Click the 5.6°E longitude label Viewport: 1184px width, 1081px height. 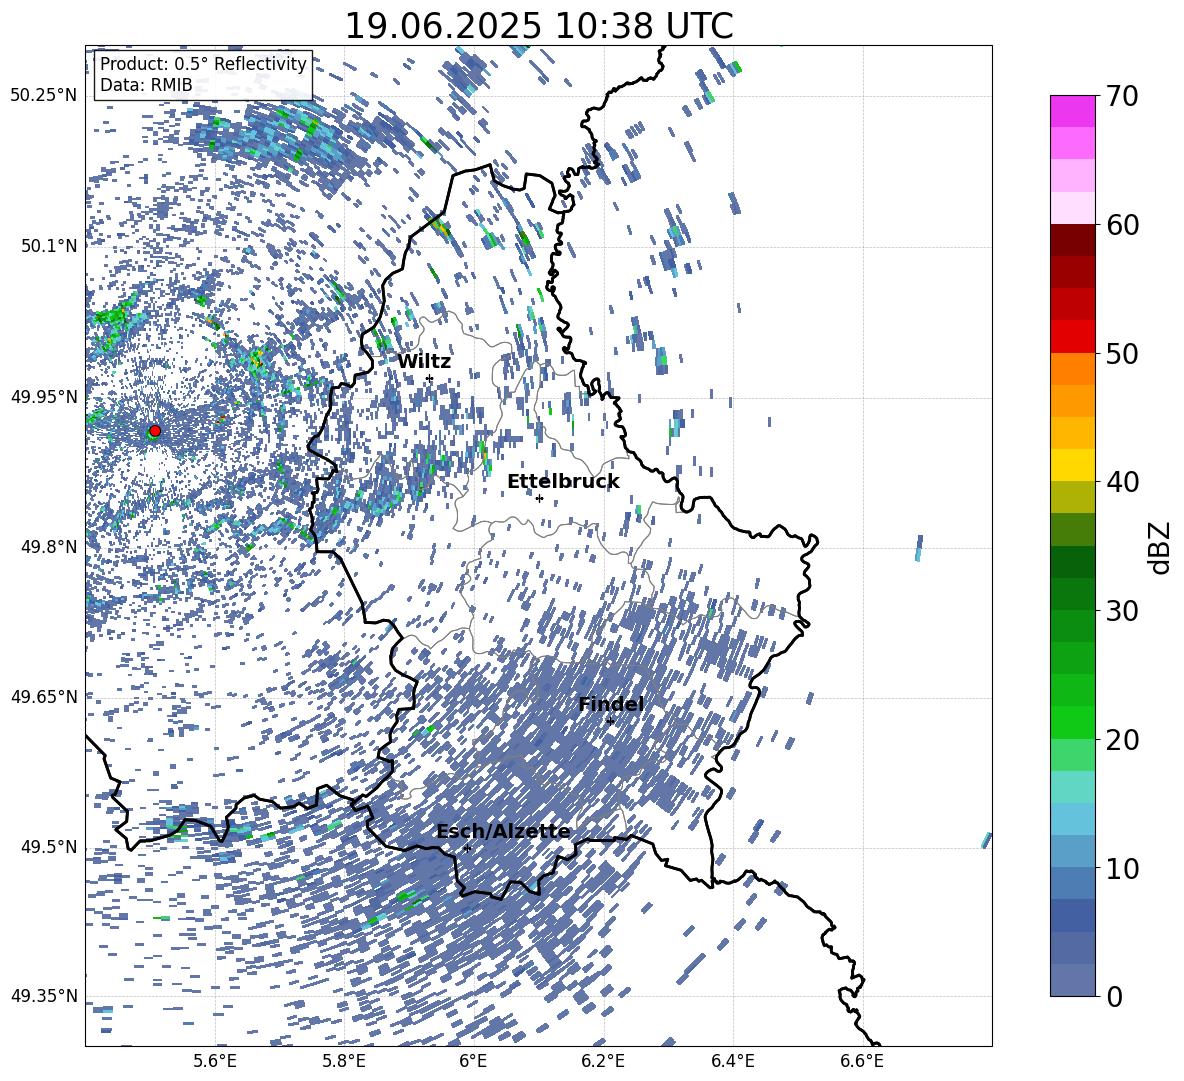coord(215,1061)
